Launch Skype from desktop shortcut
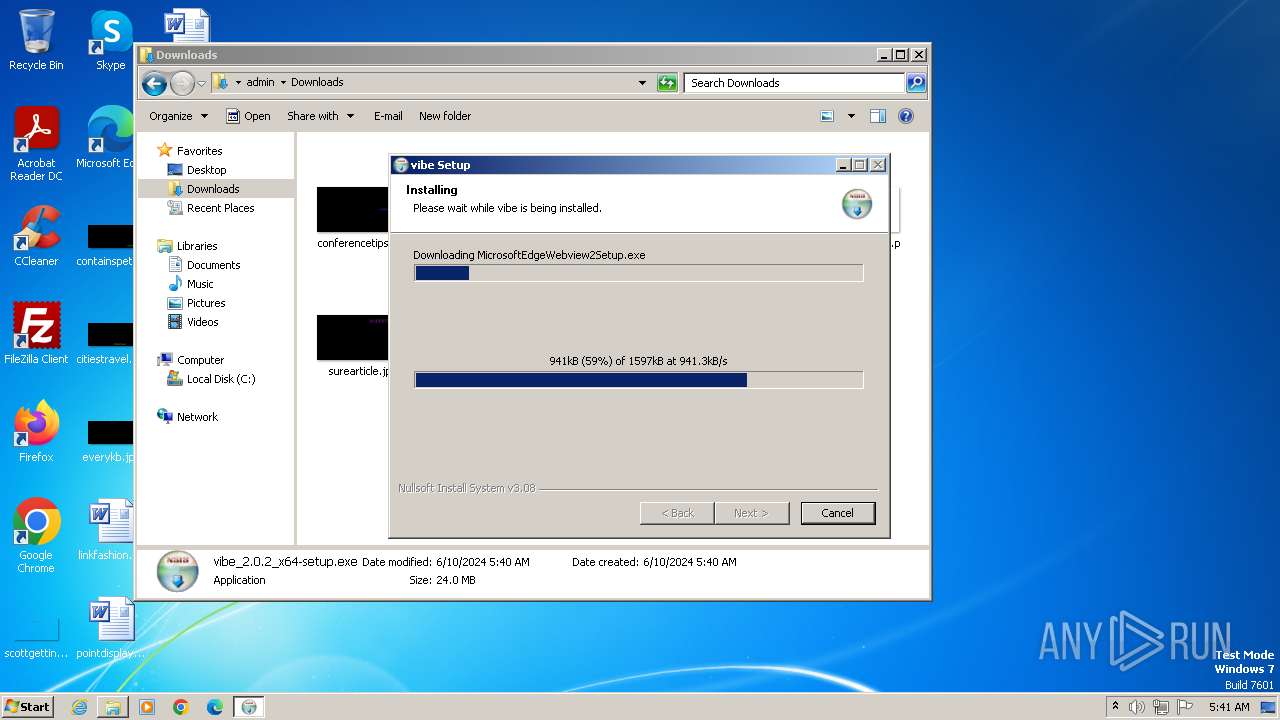The width and height of the screenshot is (1280, 720). 110,40
